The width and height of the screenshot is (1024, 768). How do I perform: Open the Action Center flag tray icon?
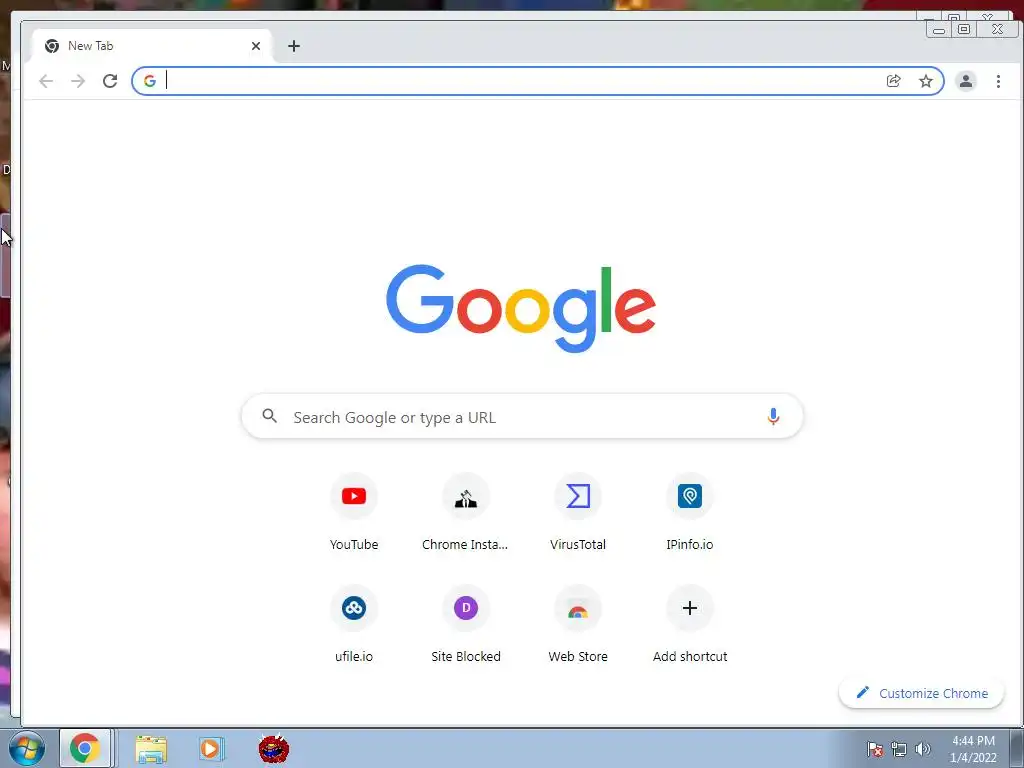(874, 749)
